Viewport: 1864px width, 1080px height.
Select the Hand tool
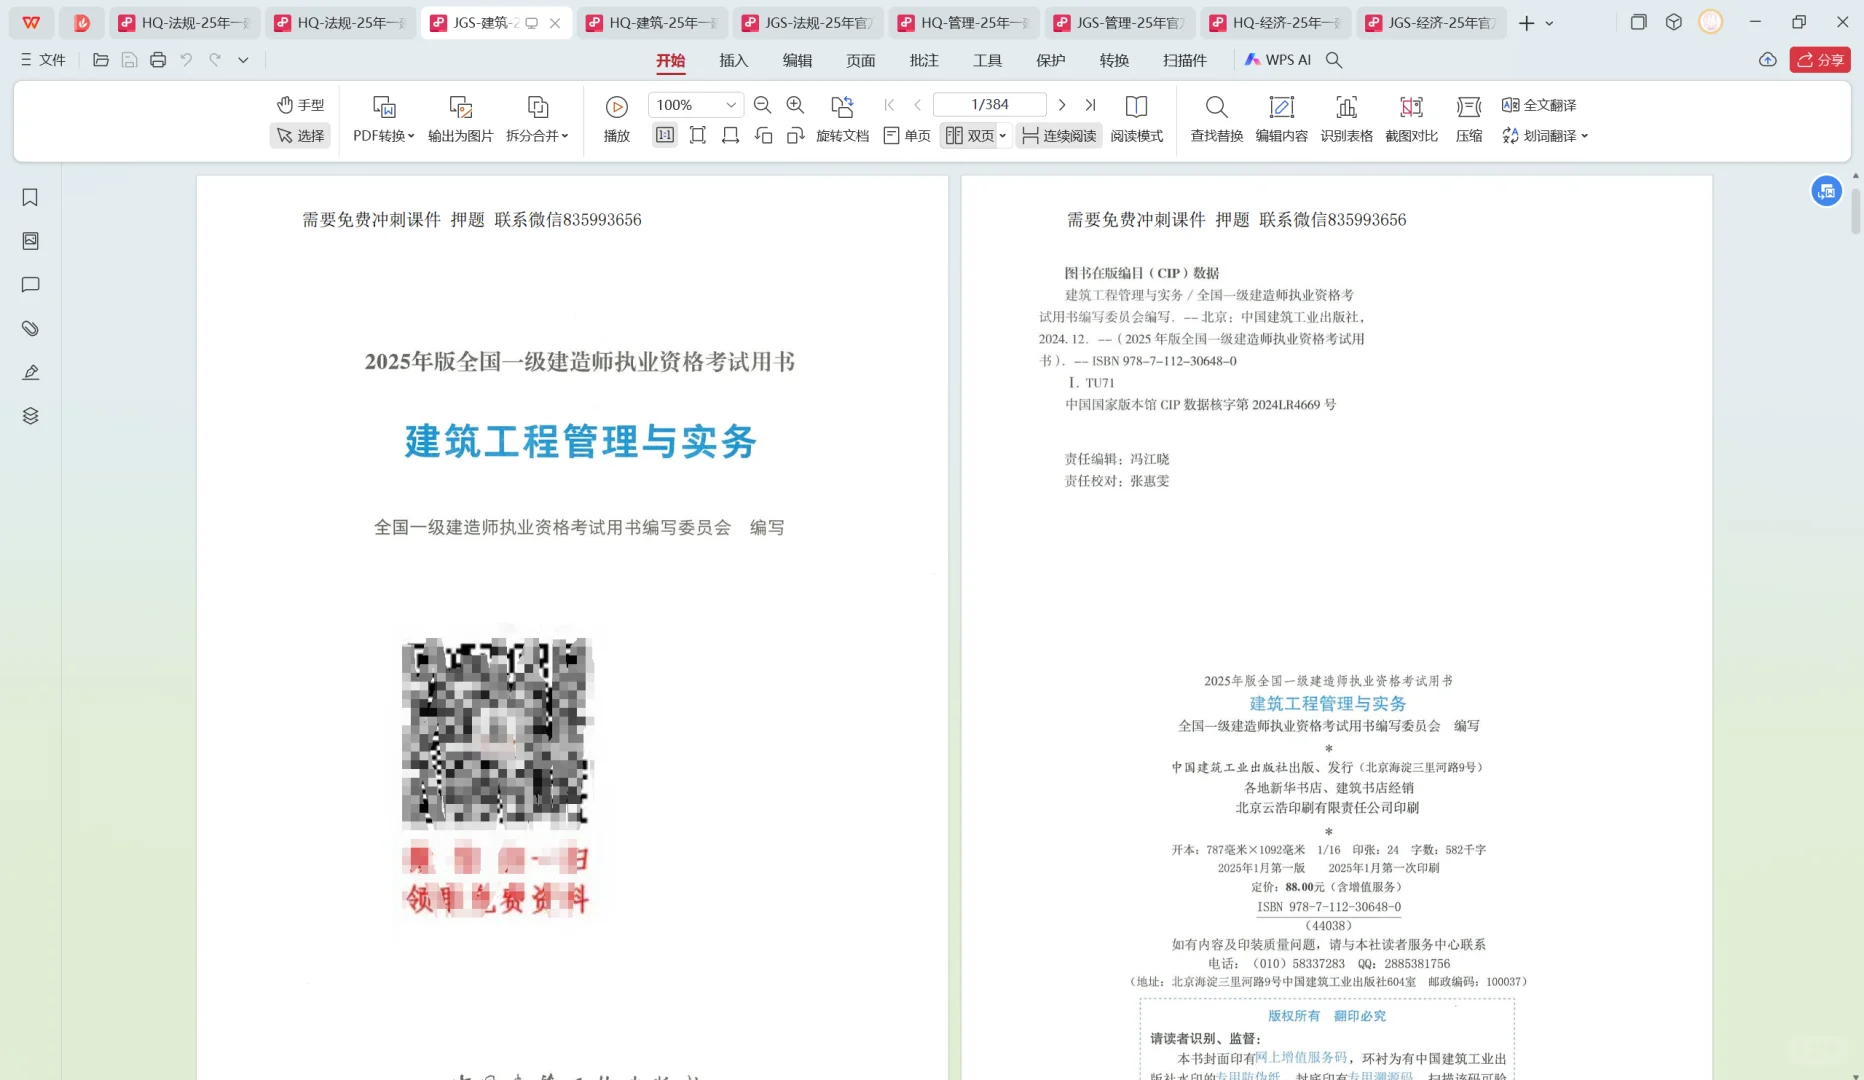click(x=300, y=105)
